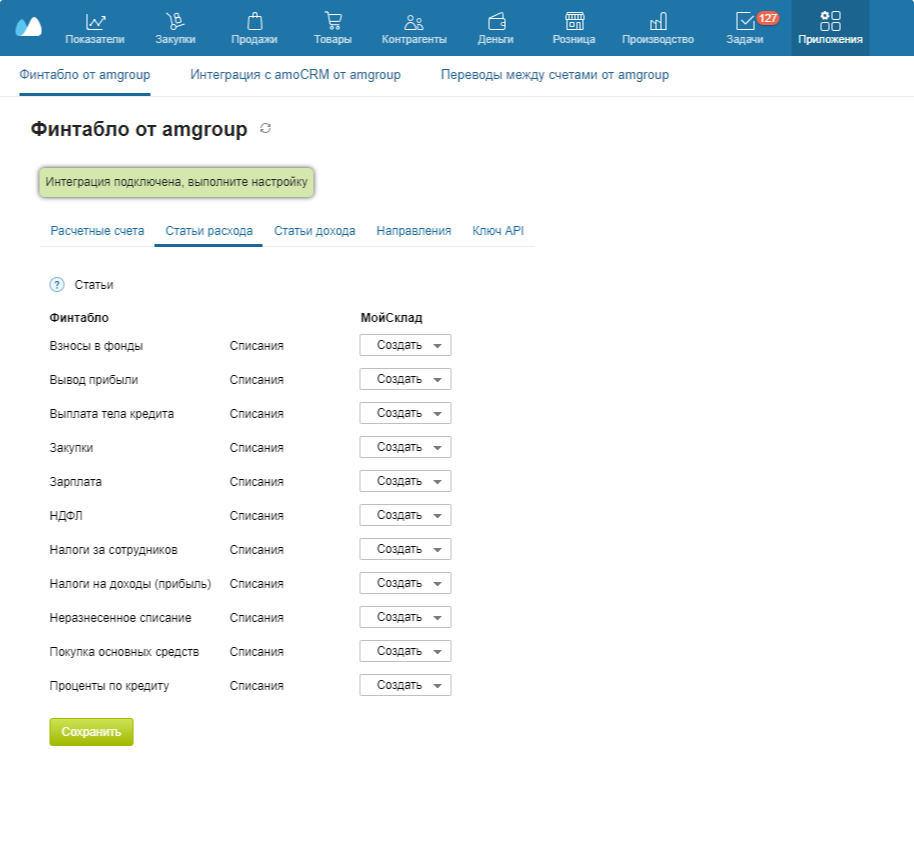Click the help question mark near Статьи
The height and width of the screenshot is (845, 914).
click(57, 284)
